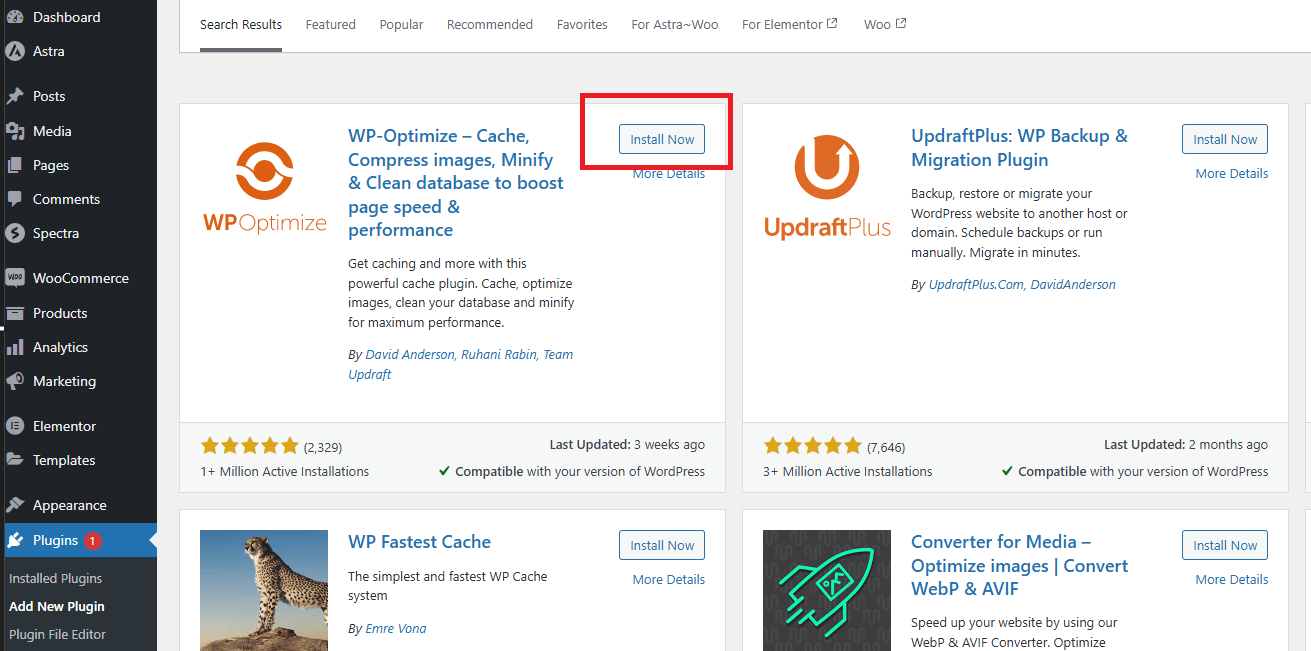This screenshot has height=651, width=1311.
Task: Install the WP-Optimize plugin
Action: [x=661, y=139]
